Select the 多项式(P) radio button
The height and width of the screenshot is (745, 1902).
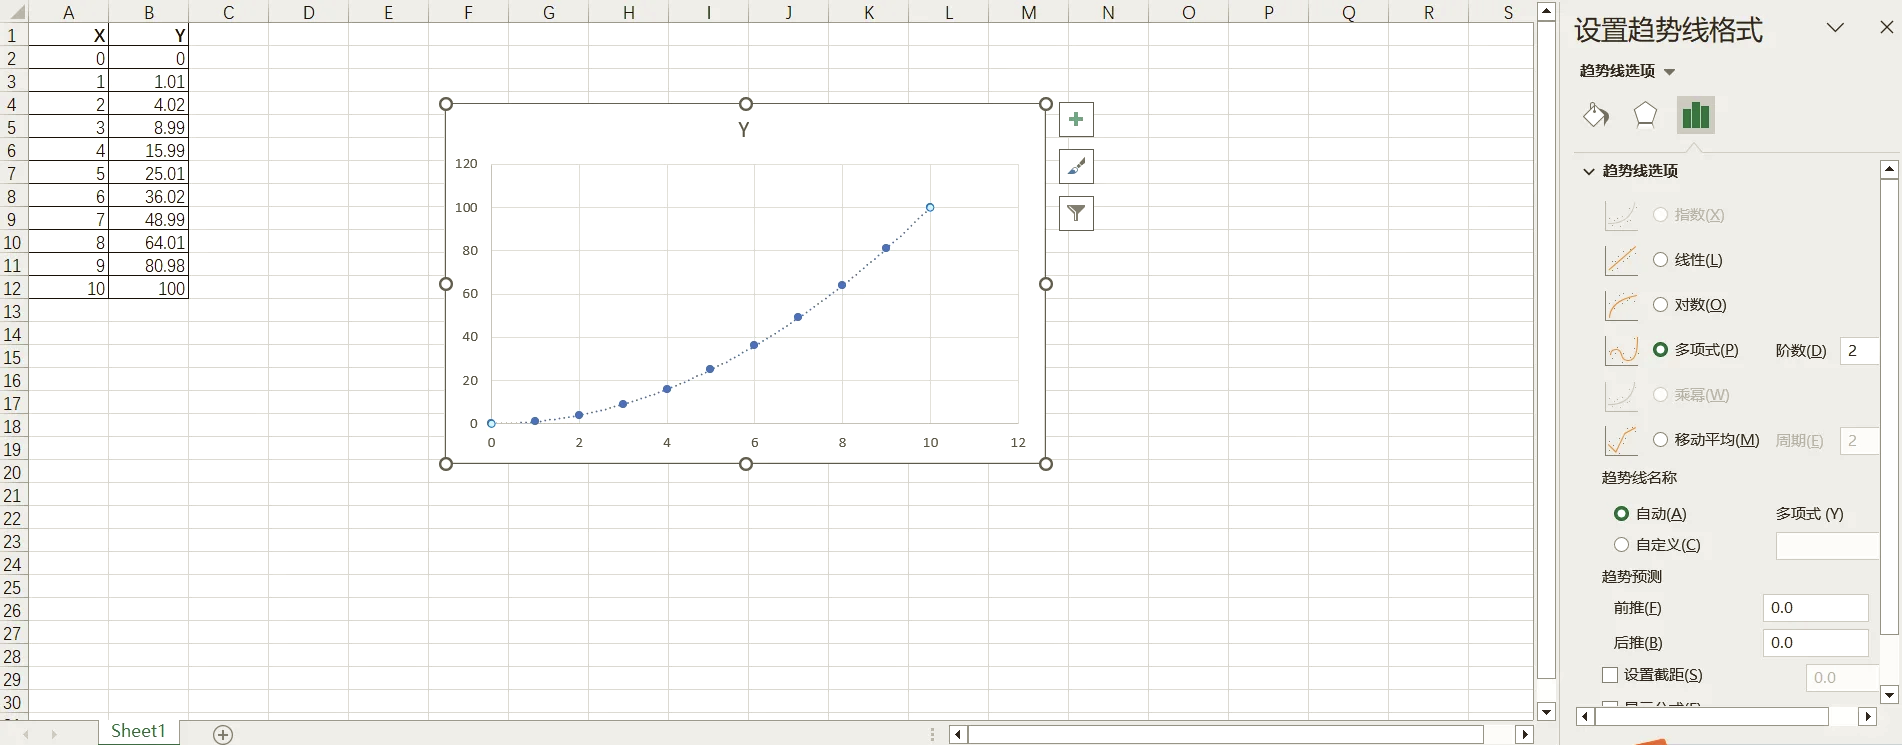[1660, 350]
